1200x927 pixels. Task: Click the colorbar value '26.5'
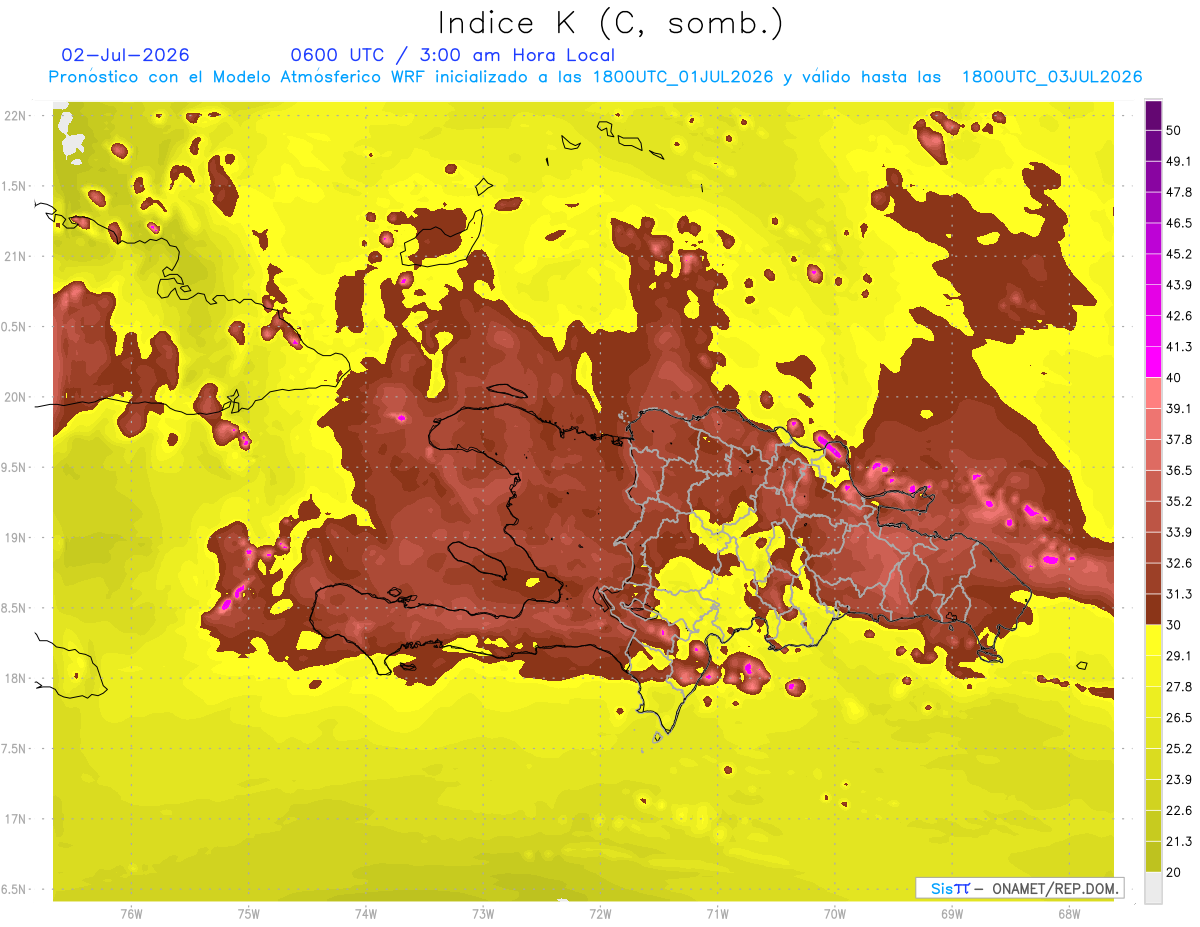[x=1179, y=718]
